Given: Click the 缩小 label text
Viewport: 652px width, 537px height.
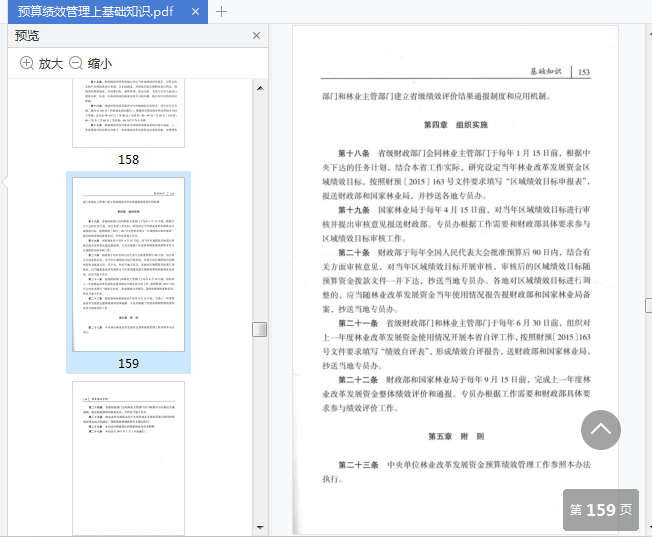Looking at the screenshot, I should point(100,64).
